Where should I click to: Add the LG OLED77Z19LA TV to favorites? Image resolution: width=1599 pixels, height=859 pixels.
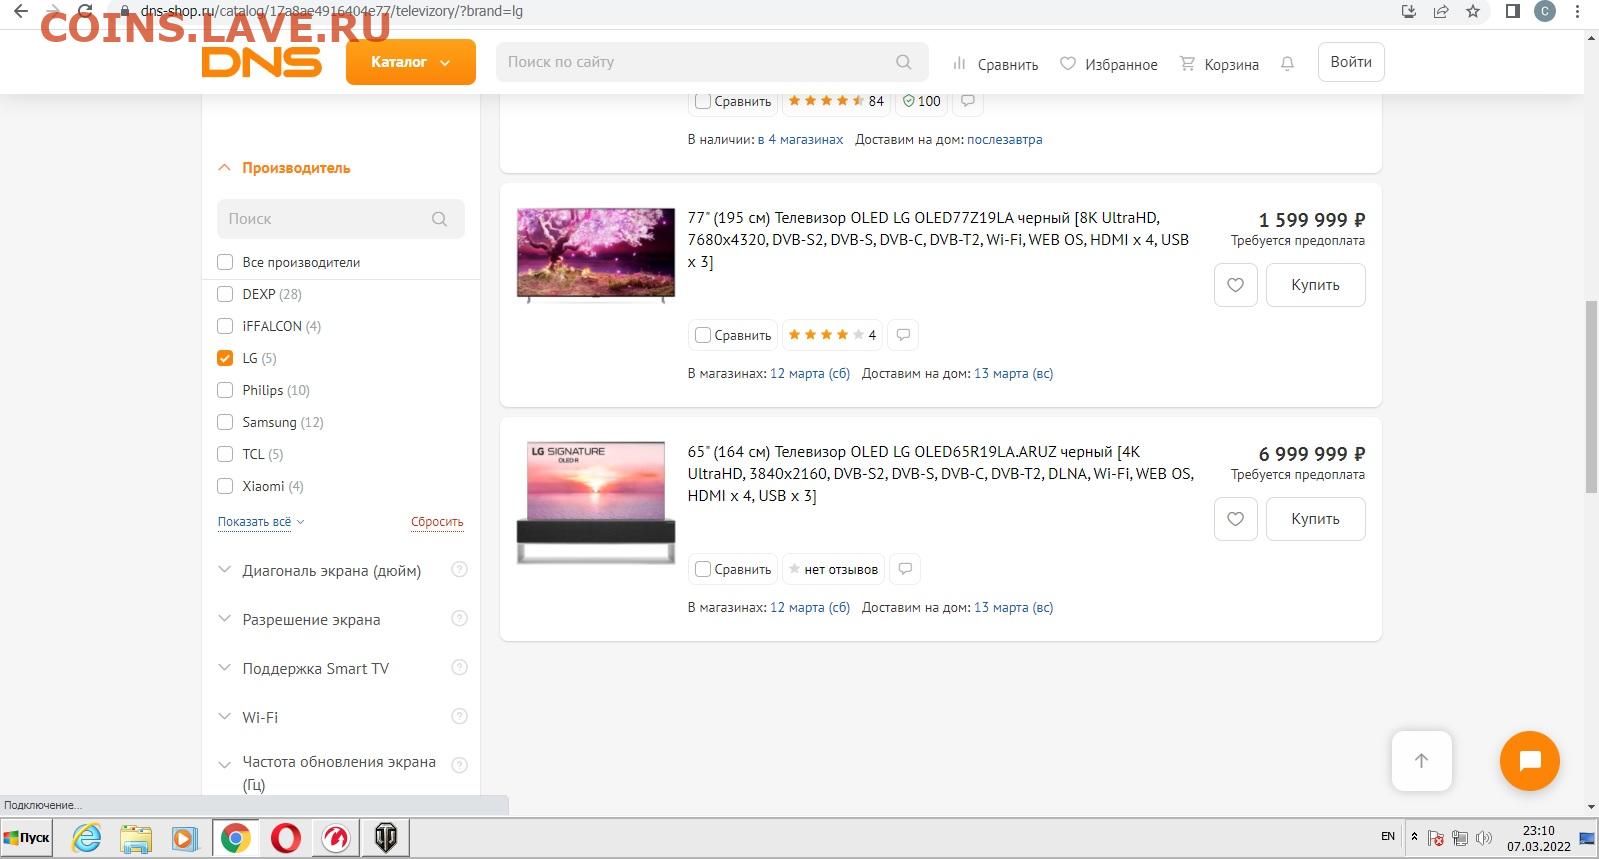click(1235, 285)
